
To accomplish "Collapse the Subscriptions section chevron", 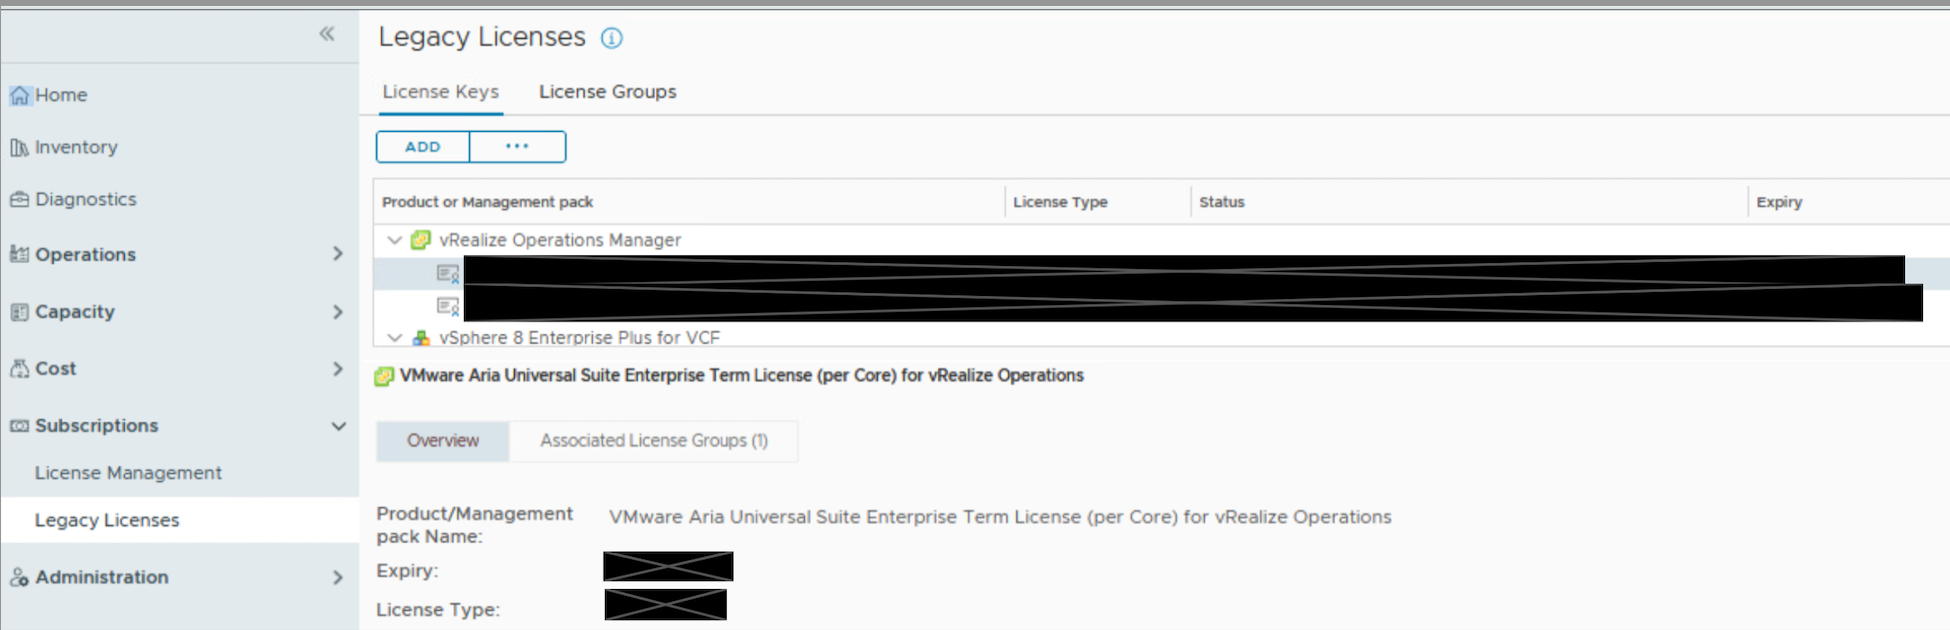I will point(339,426).
